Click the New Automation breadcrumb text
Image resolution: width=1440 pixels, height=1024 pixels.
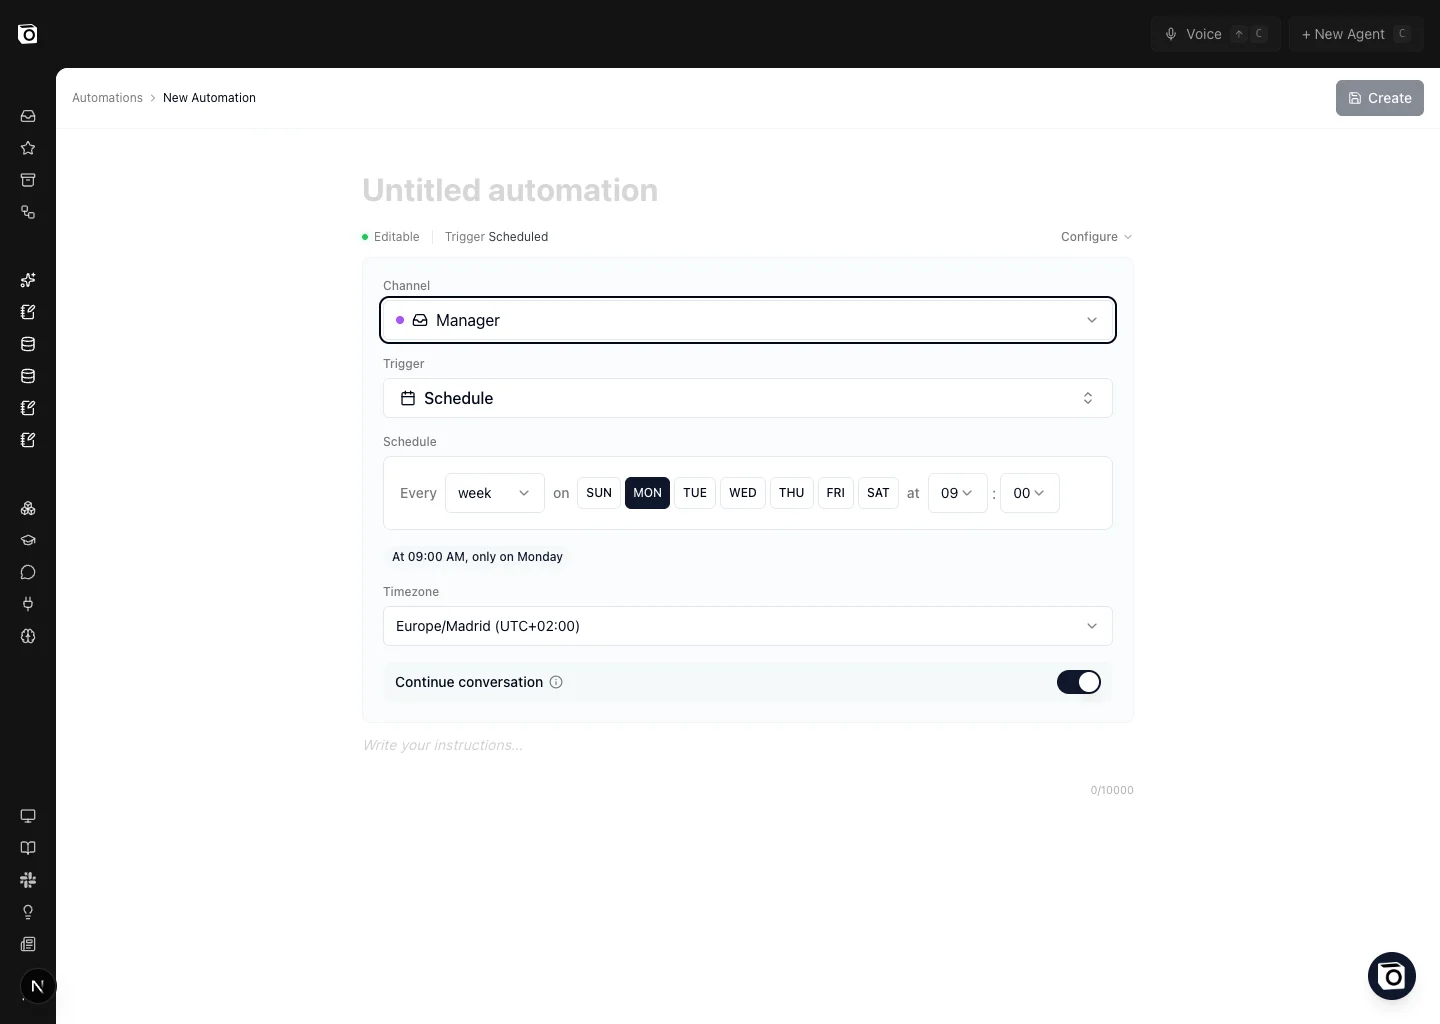click(x=209, y=98)
